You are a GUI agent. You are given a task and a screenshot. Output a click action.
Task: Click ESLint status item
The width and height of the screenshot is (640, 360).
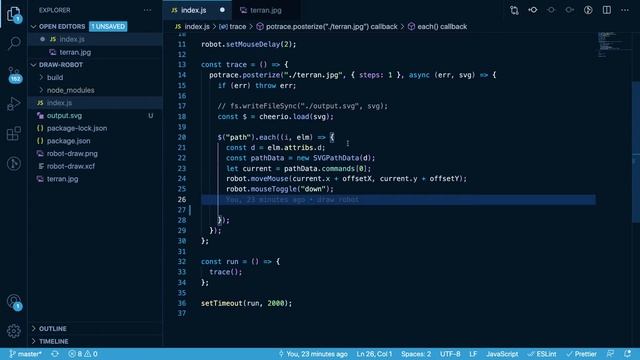542,354
